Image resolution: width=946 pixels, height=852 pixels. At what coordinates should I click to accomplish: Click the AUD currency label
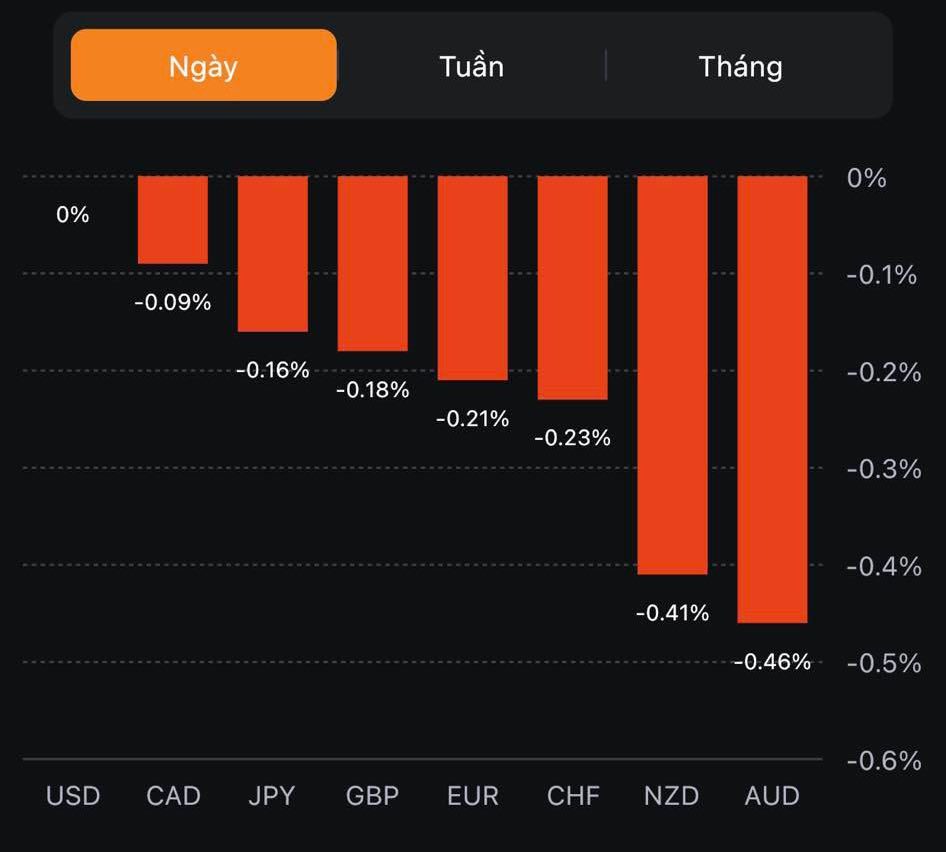(772, 796)
